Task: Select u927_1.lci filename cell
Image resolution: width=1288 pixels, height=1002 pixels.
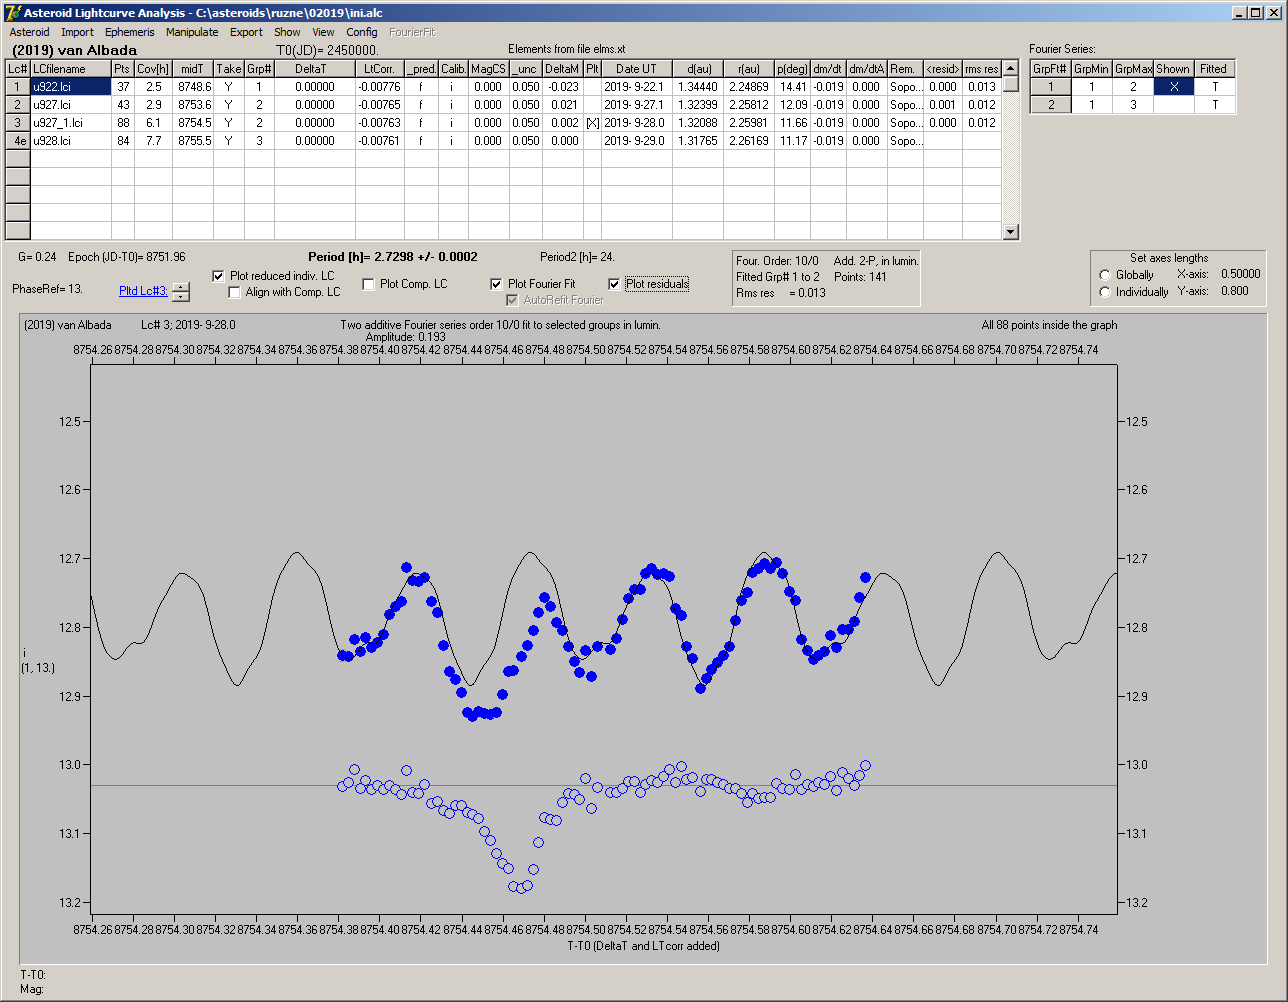Action: tap(70, 123)
